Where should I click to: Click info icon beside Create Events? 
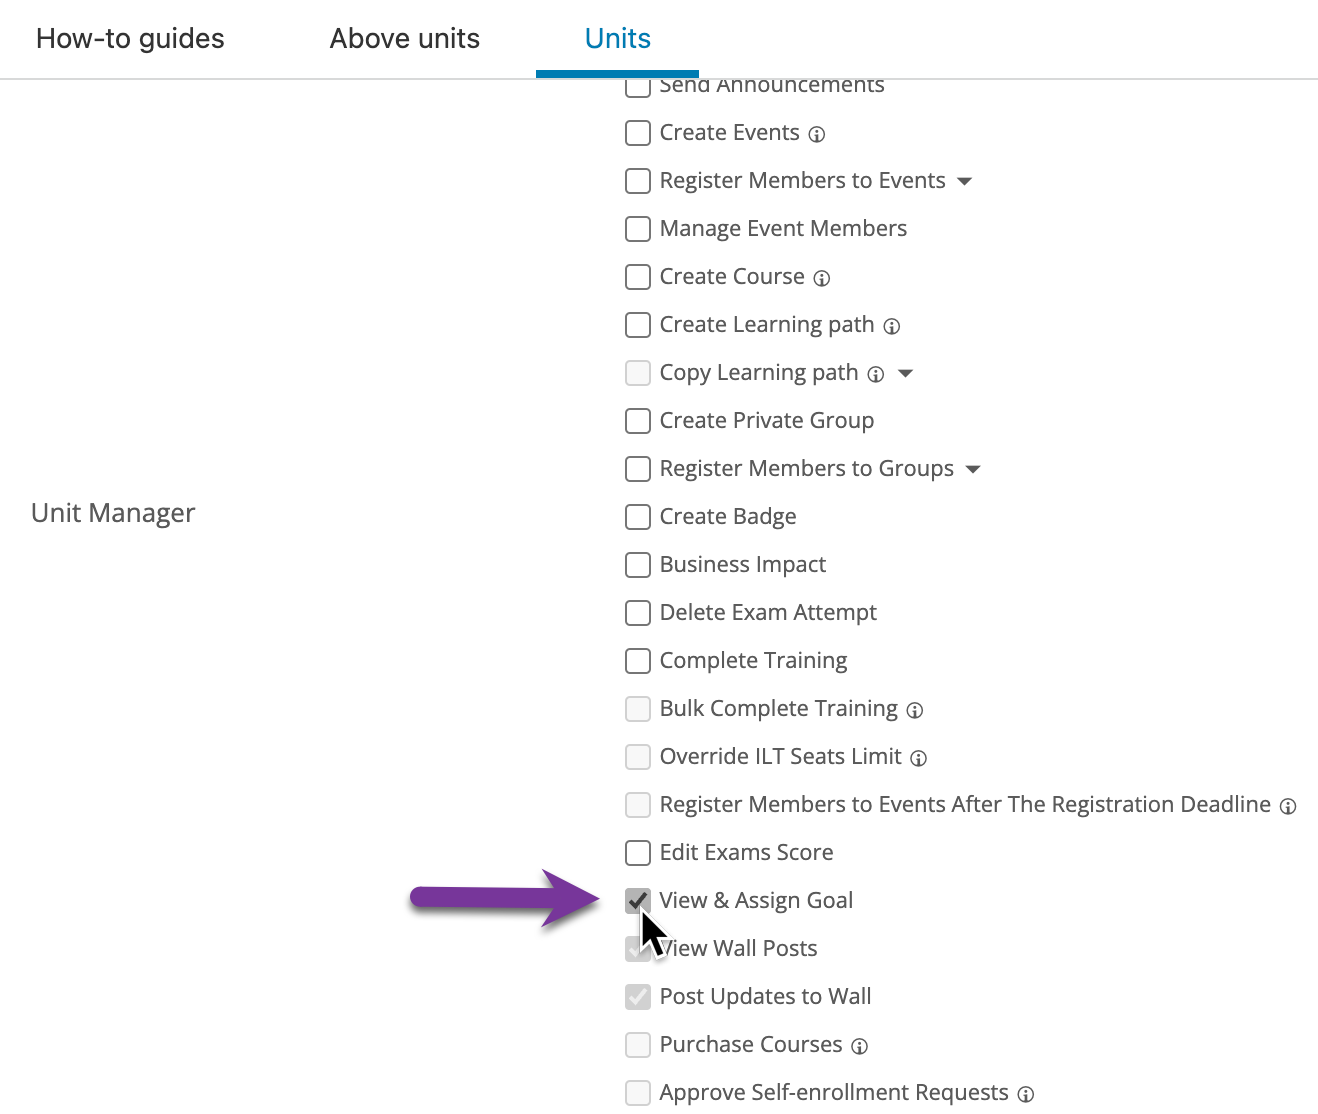[x=817, y=134]
